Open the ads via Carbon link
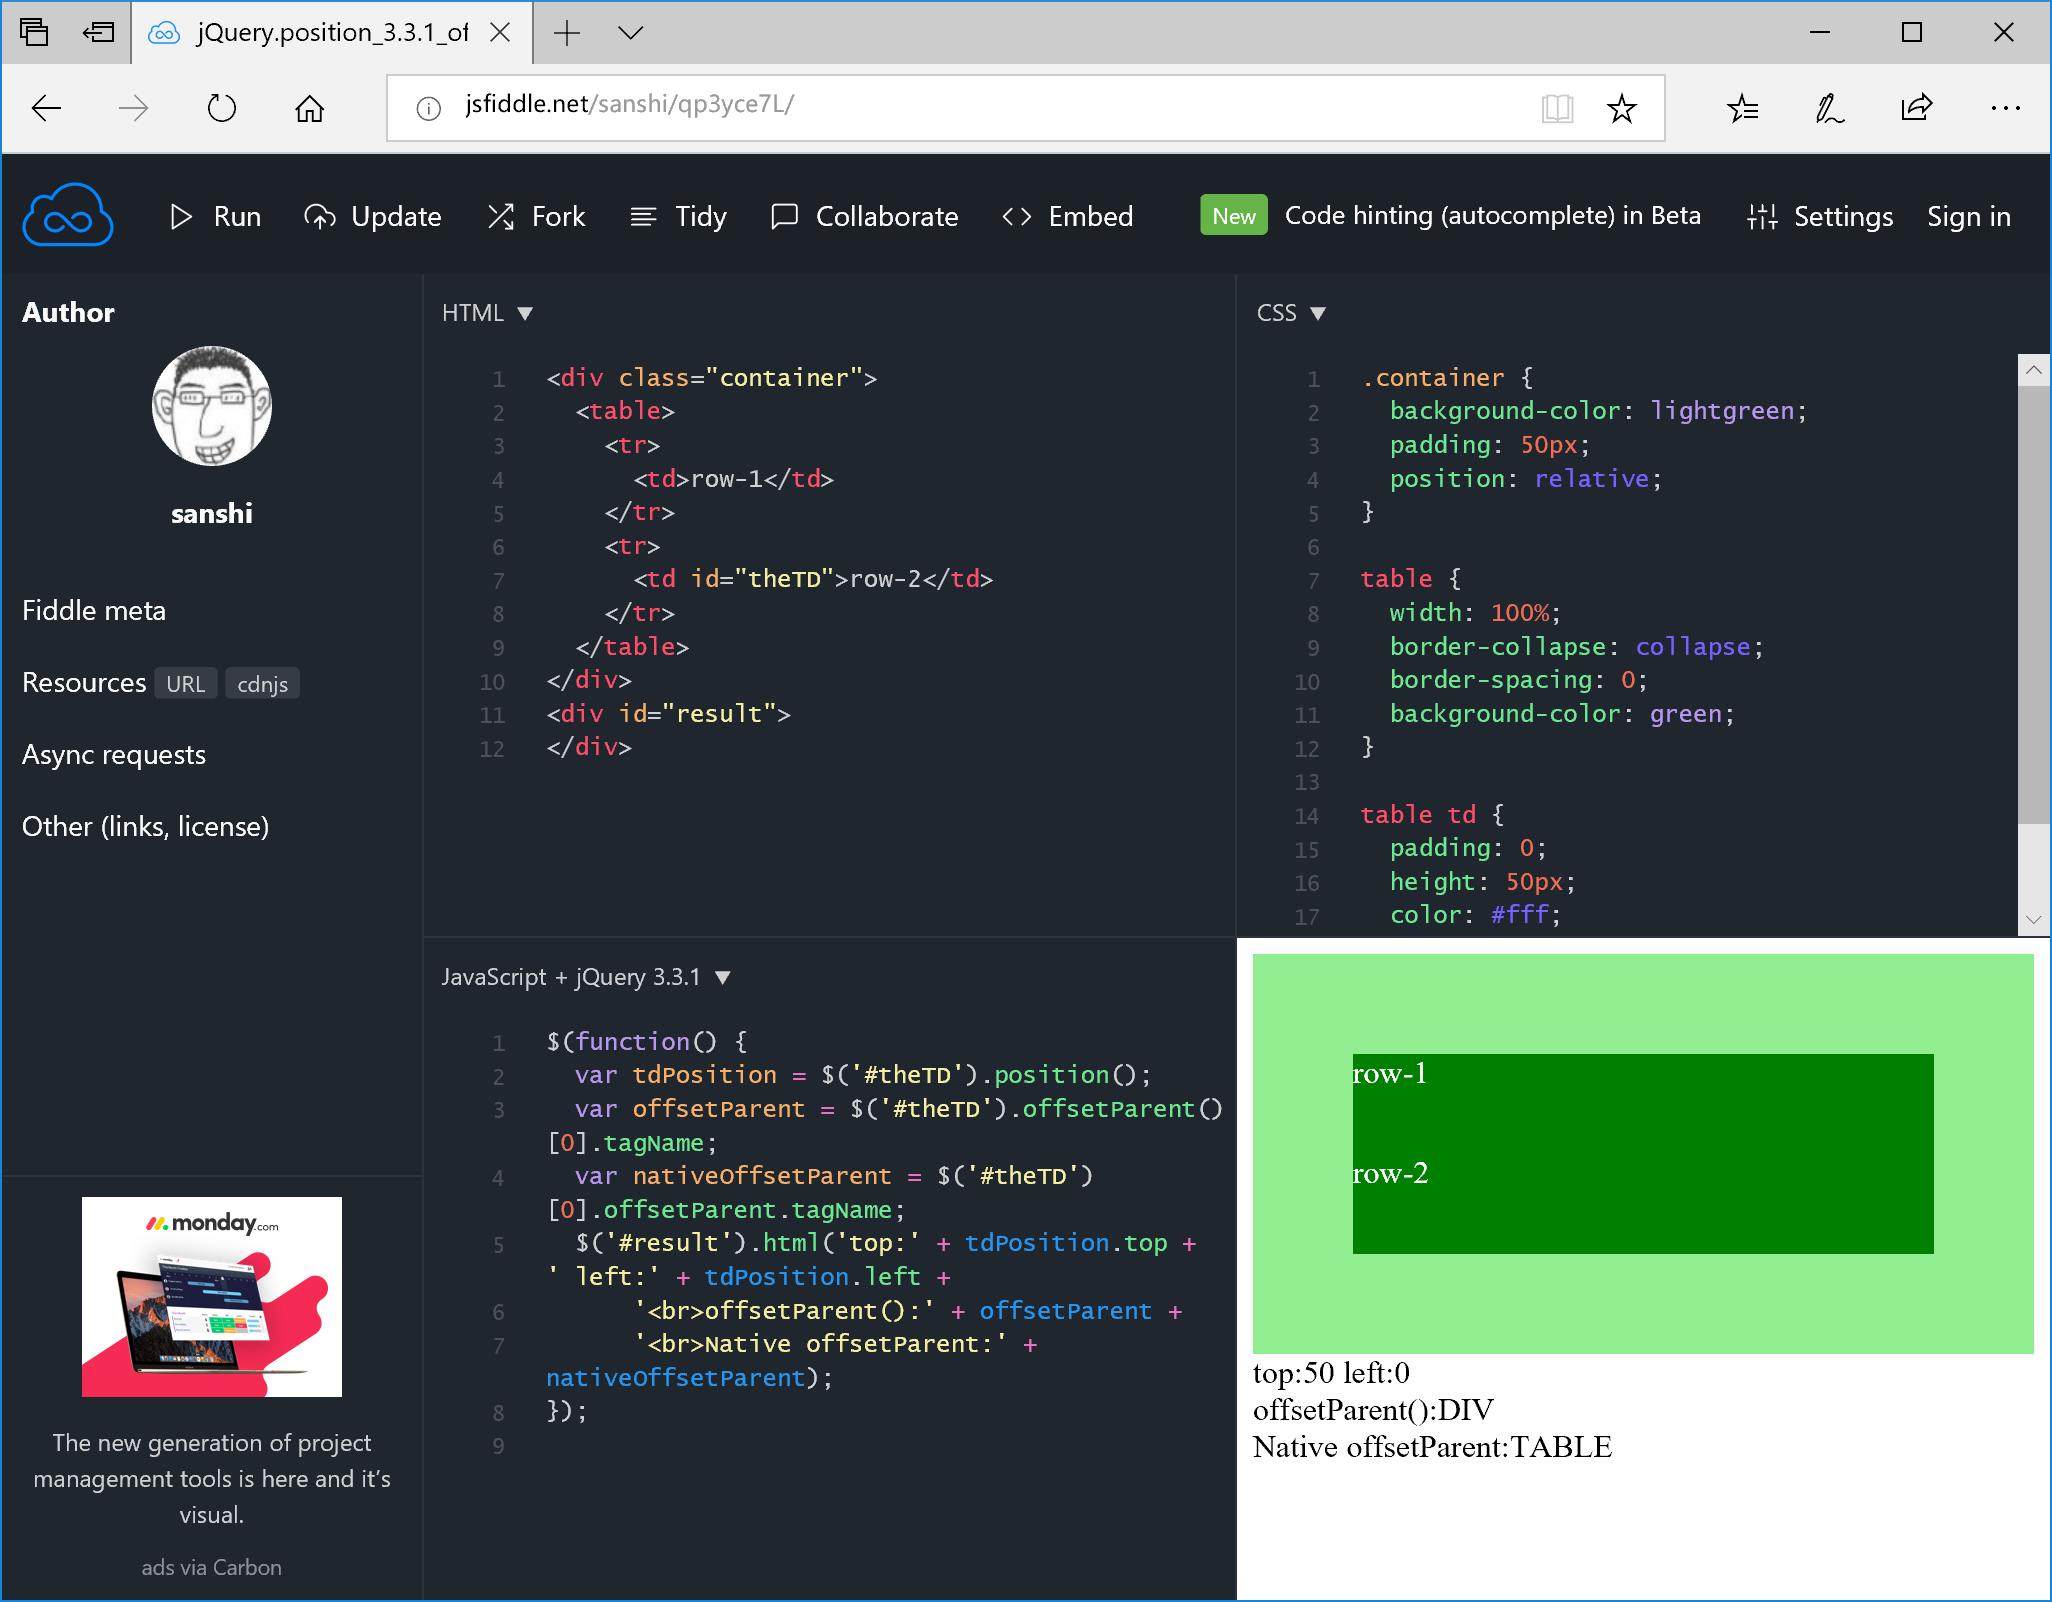This screenshot has width=2052, height=1602. coord(211,1567)
